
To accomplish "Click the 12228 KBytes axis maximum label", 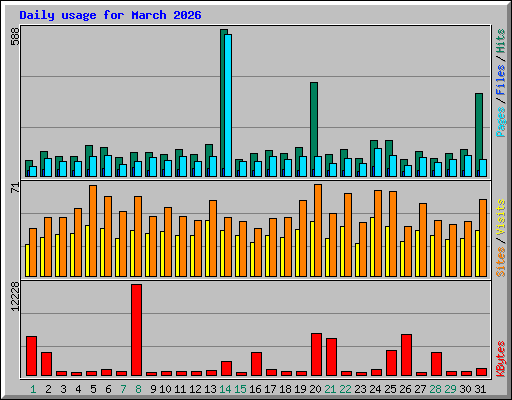I will [x=15, y=297].
